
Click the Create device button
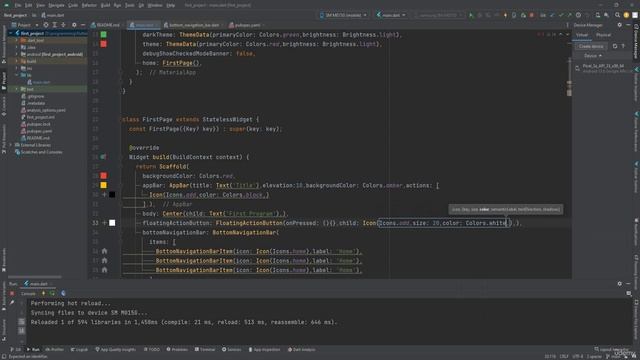tap(591, 46)
